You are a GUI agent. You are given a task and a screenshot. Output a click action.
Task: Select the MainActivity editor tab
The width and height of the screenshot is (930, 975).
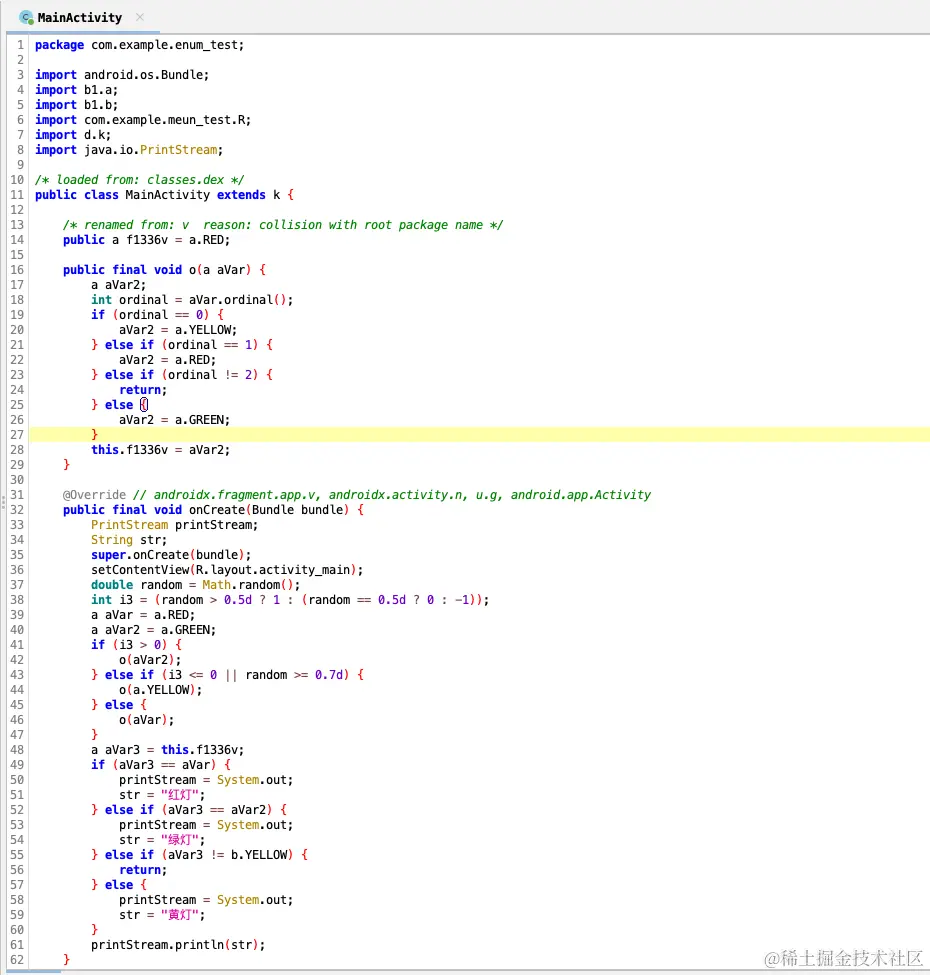[80, 17]
